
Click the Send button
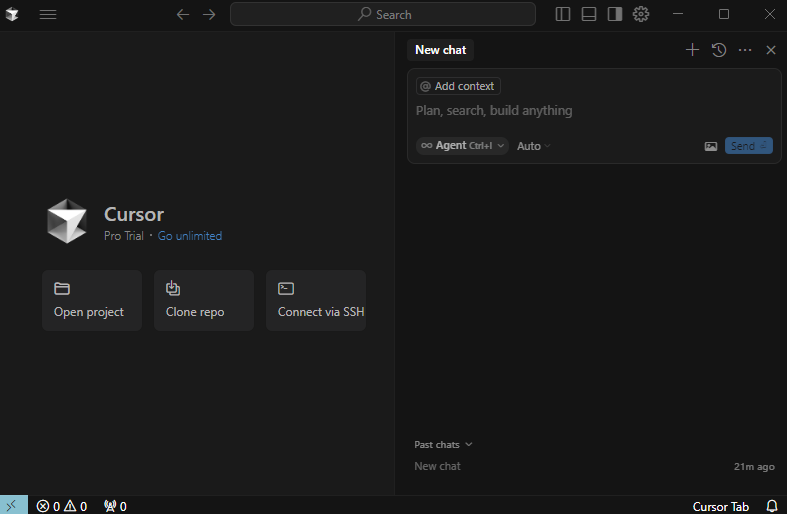pyautogui.click(x=748, y=146)
